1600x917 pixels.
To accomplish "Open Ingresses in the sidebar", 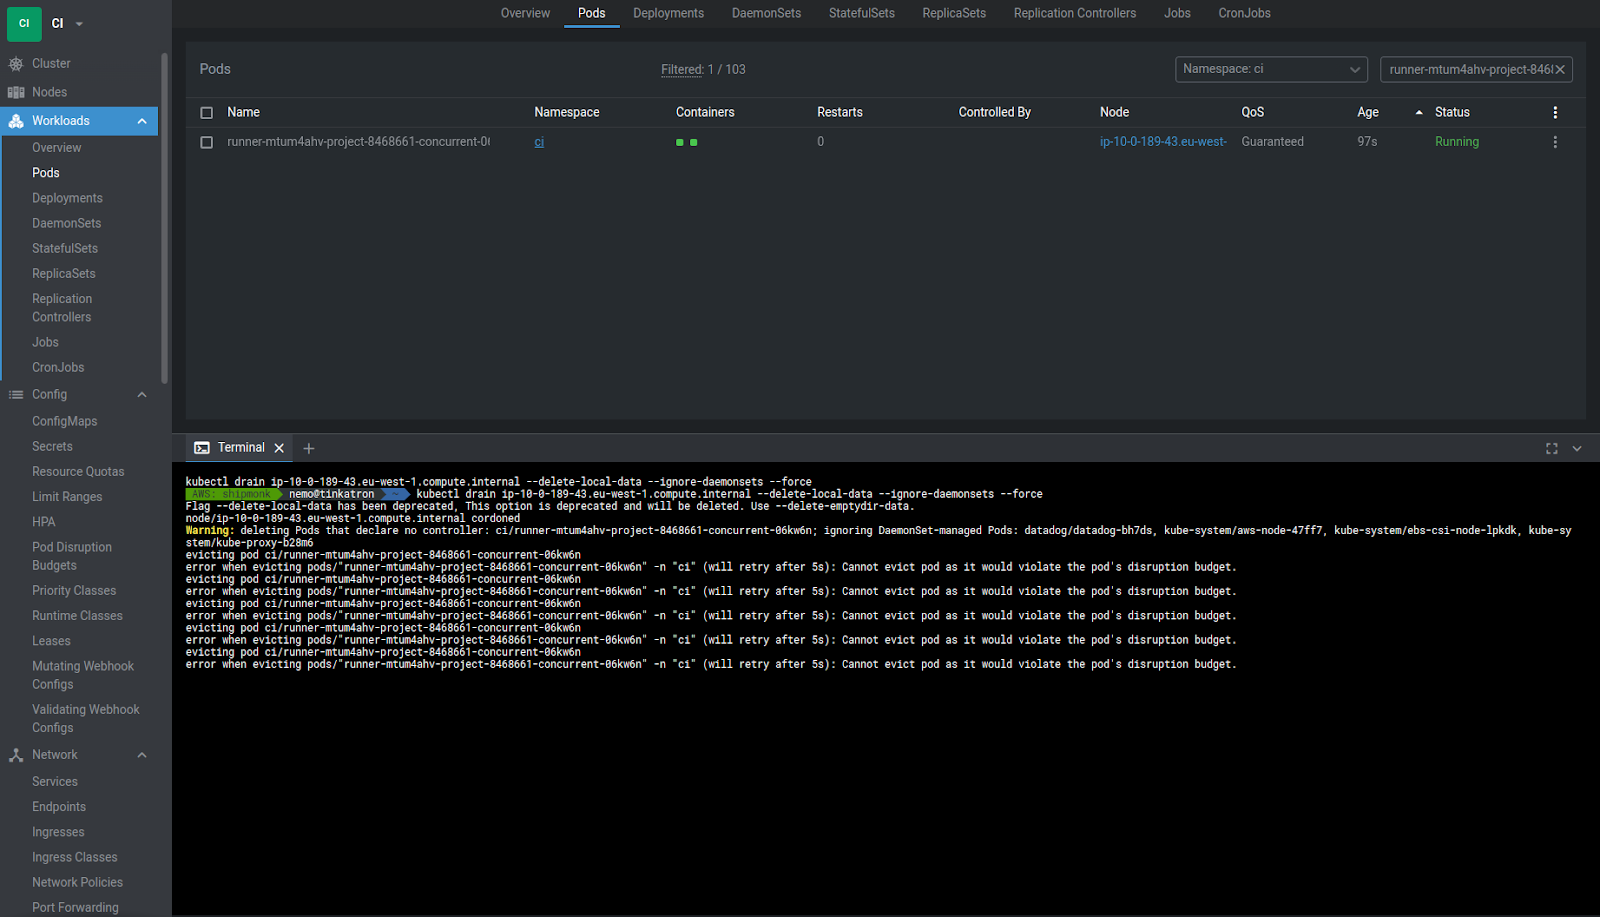I will 58,832.
